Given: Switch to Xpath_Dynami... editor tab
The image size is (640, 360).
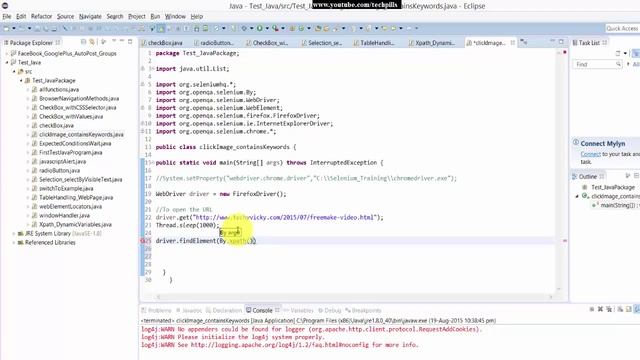Looking at the screenshot, I should point(432,43).
